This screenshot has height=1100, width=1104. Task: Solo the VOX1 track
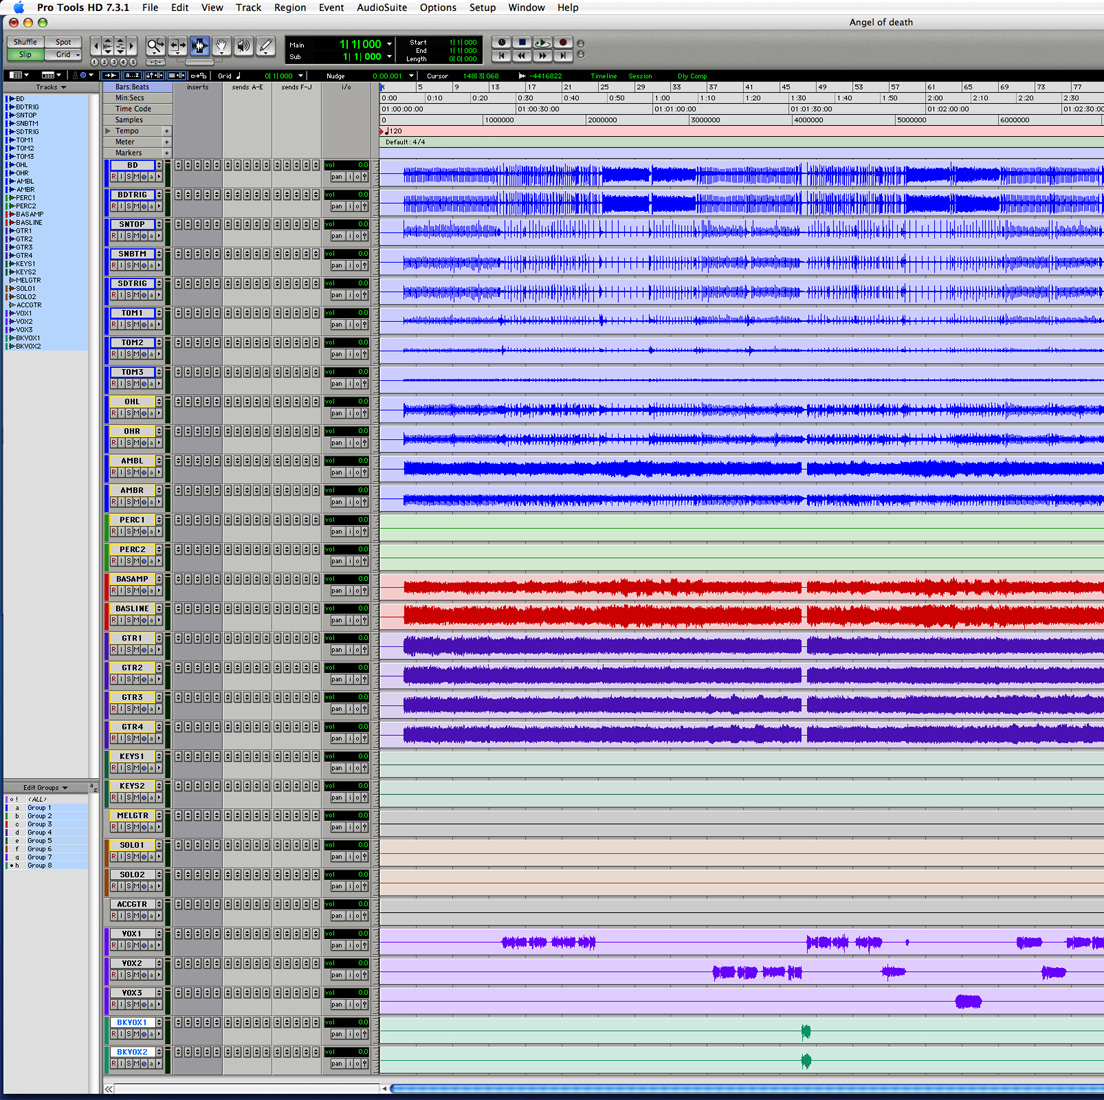click(x=129, y=946)
